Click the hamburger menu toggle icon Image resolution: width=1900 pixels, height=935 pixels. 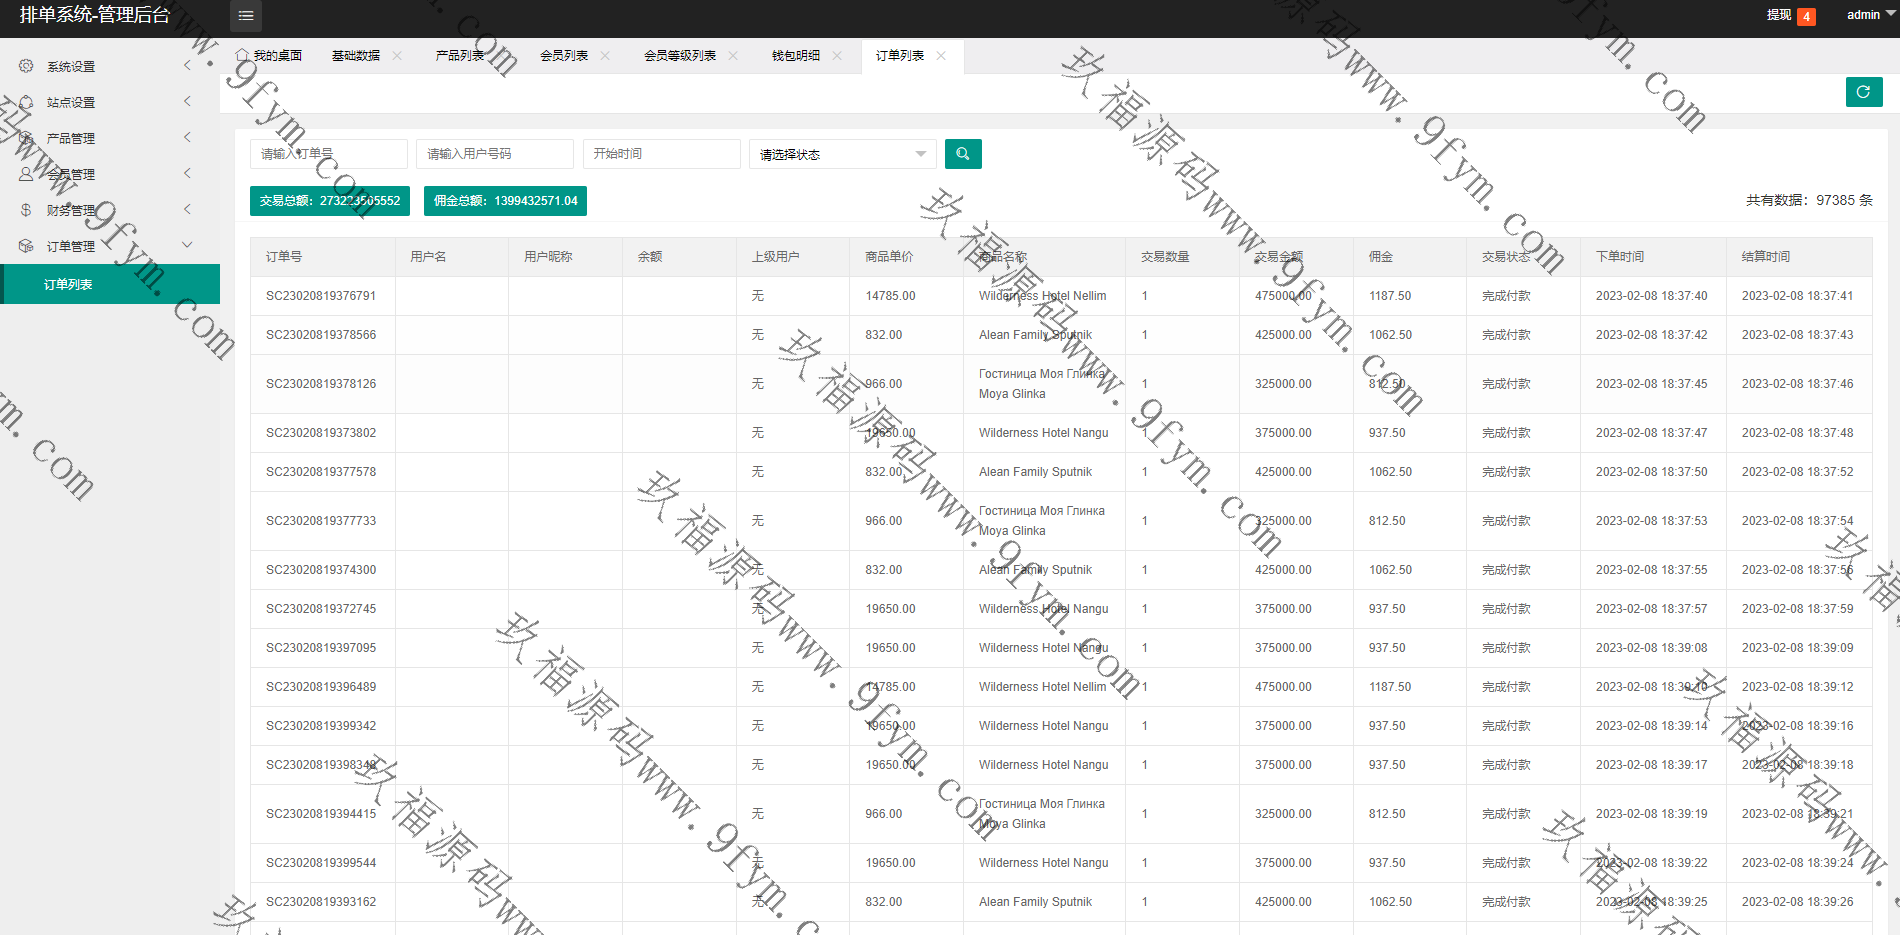(245, 16)
